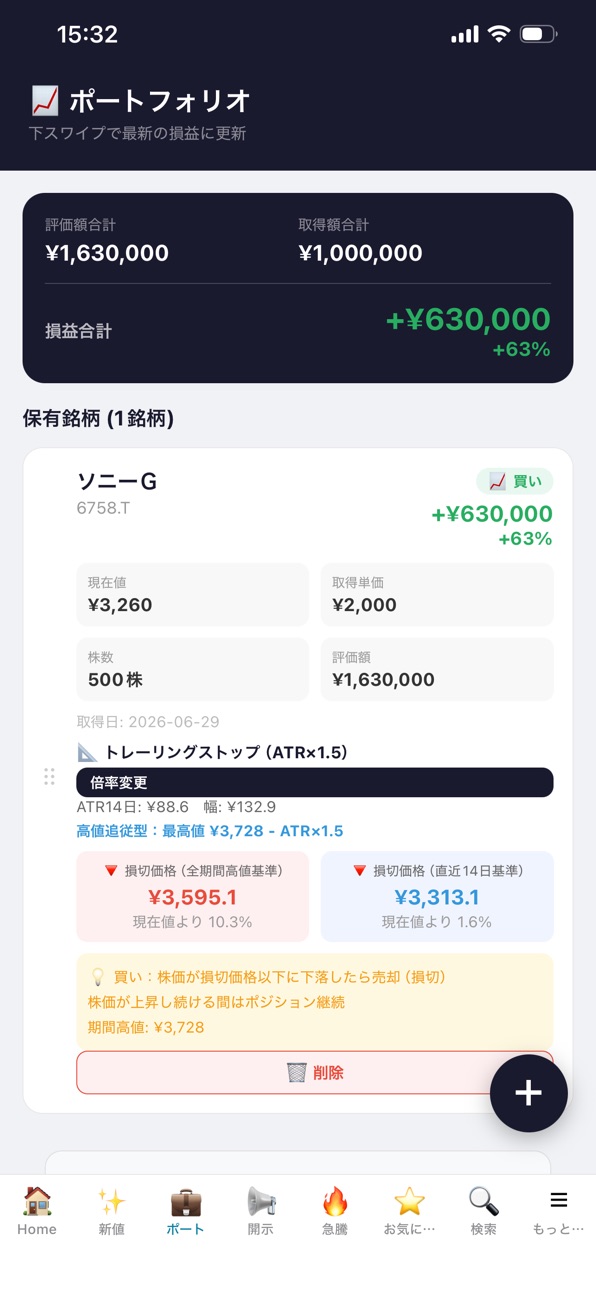The image size is (596, 1290).
Task: Select 損切価格 全期間高値基準 card
Action: pos(193,896)
